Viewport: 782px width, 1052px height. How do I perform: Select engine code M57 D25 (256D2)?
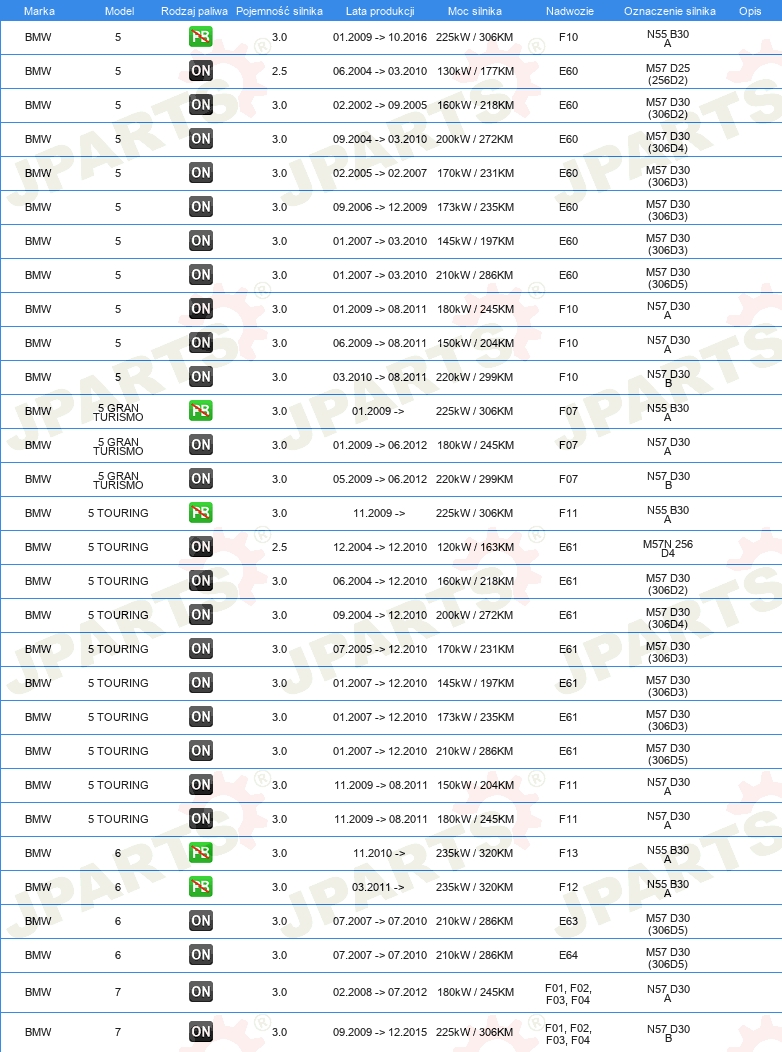[668, 74]
